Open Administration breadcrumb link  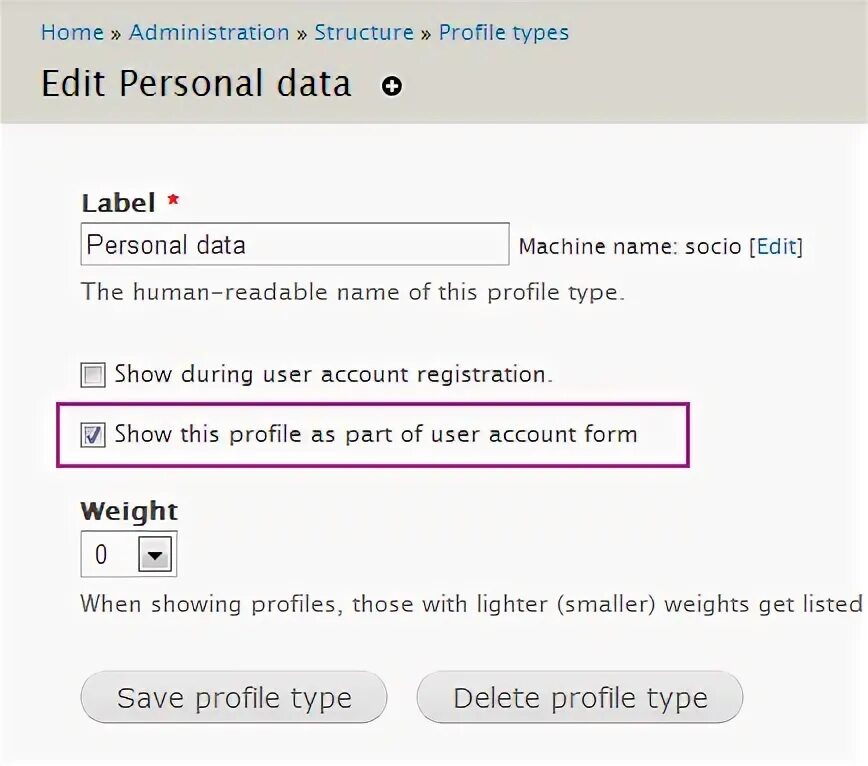(x=209, y=32)
